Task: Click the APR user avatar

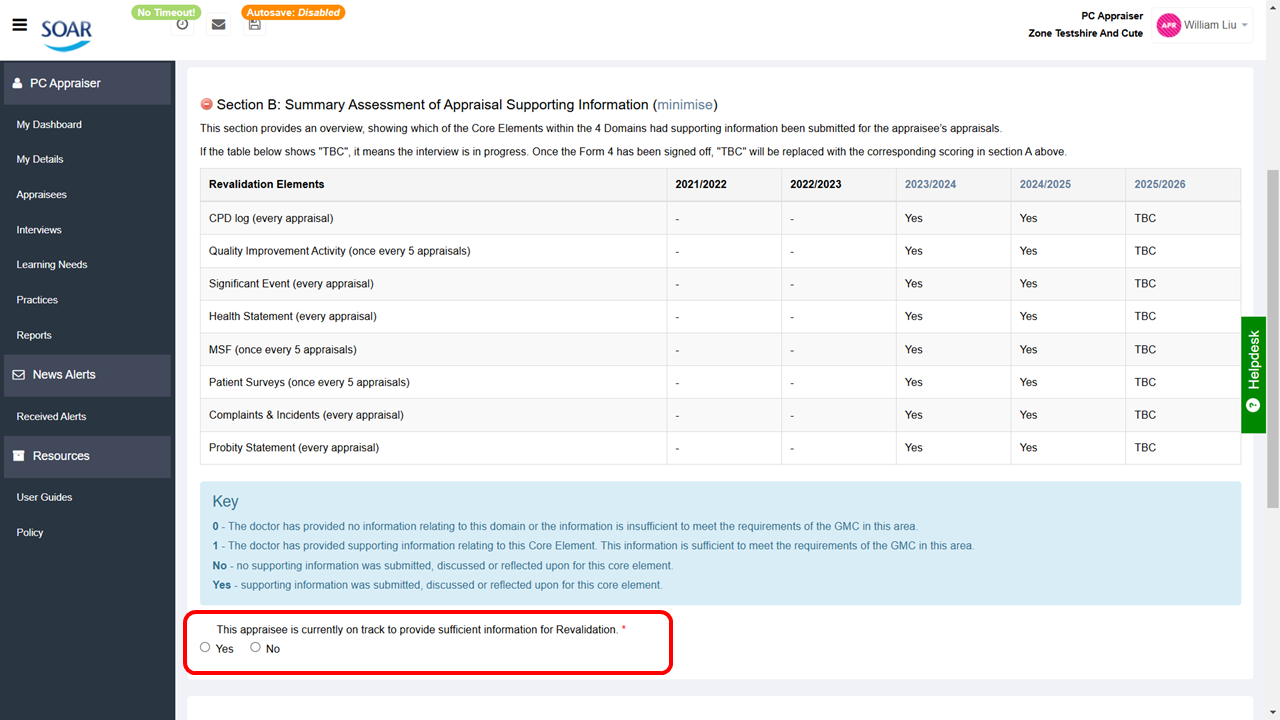Action: click(x=1168, y=25)
